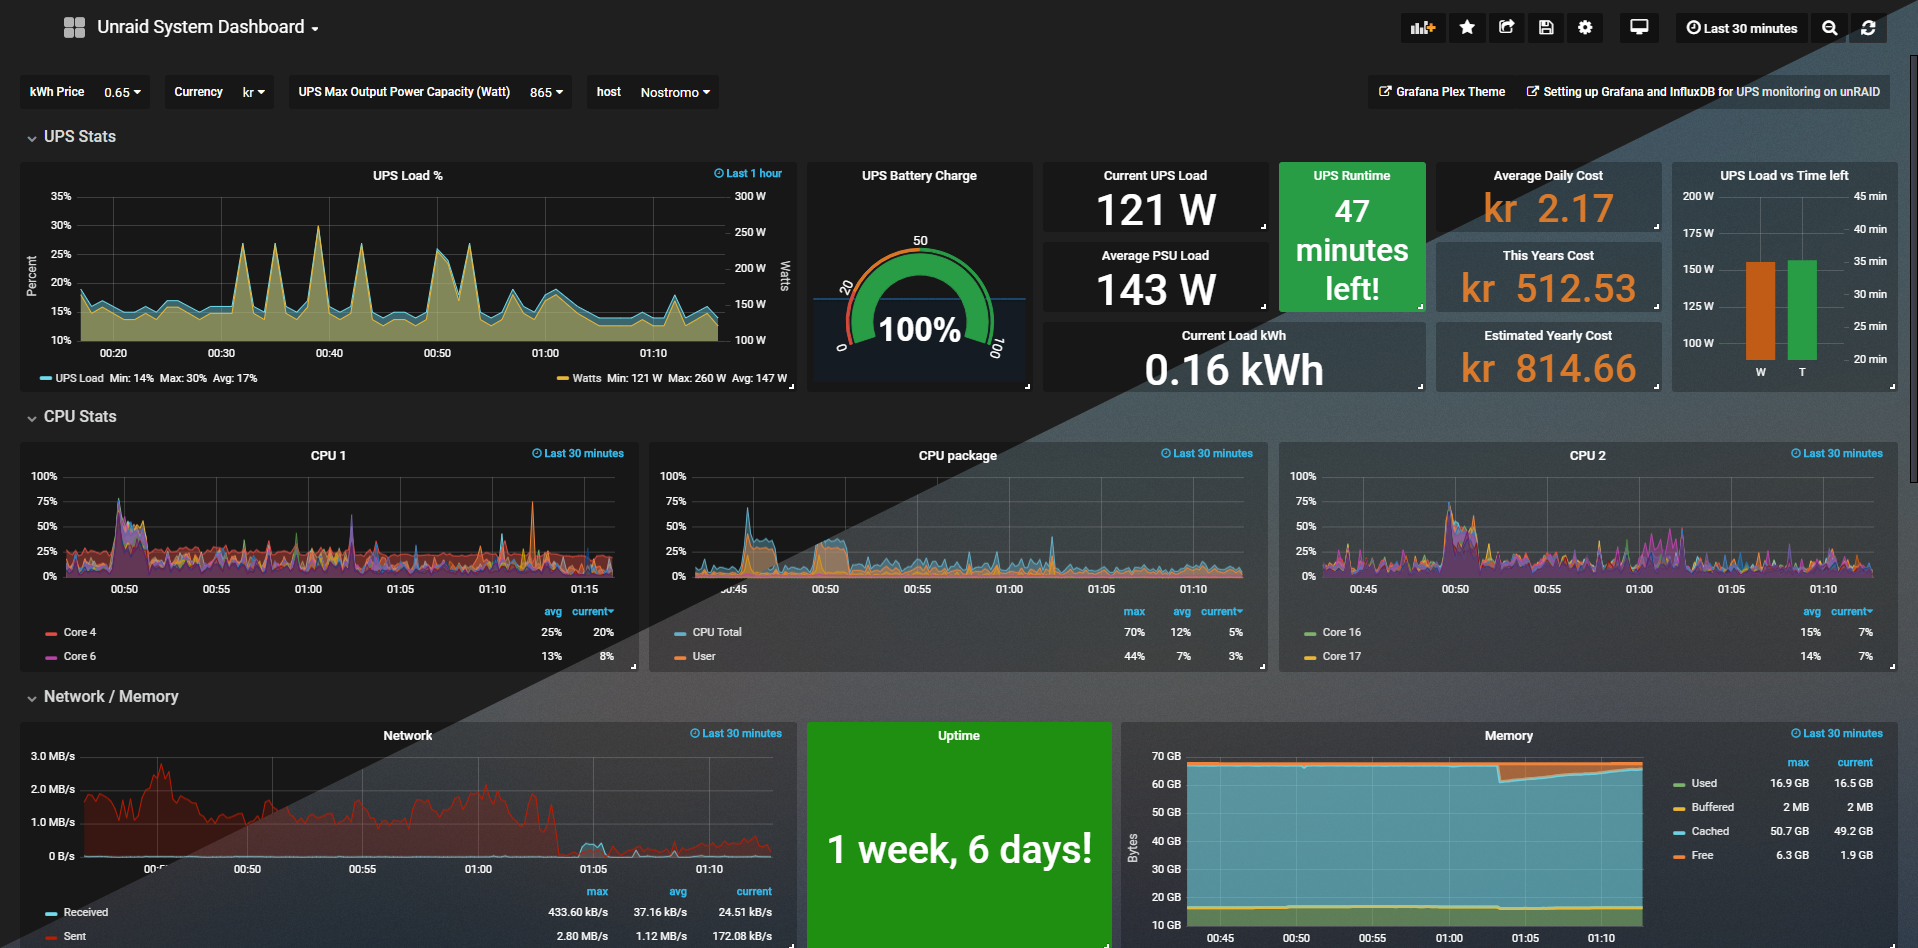Cycle view mode with monitor icon

tap(1639, 28)
